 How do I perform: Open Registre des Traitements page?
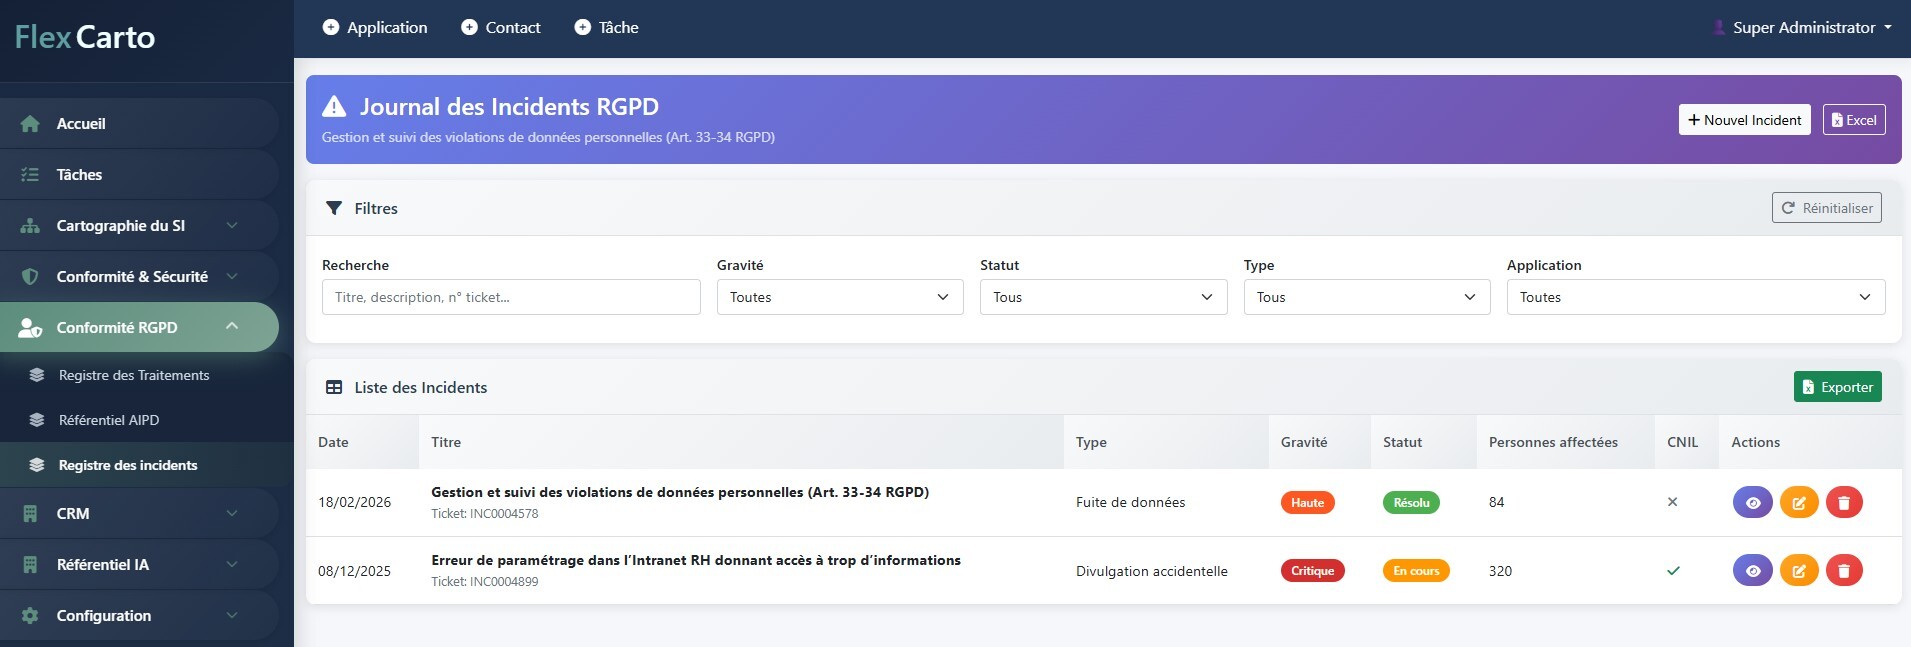[x=147, y=376]
